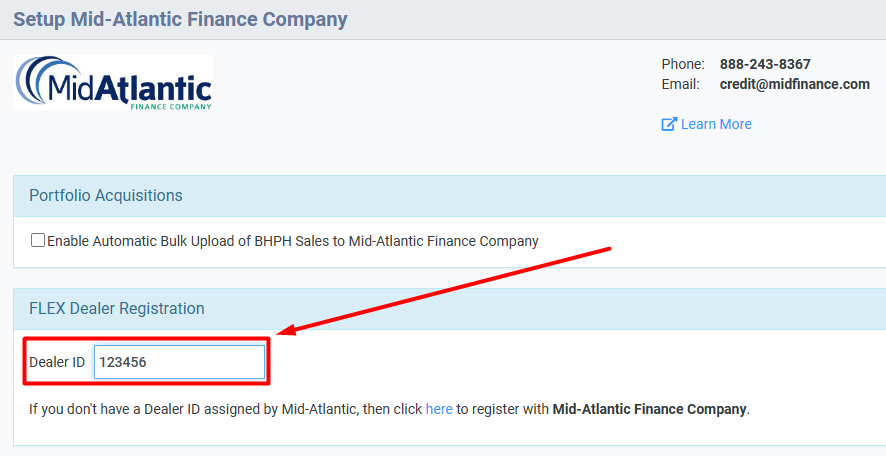Click the red arrow annotation pointing to Dealer ID
The width and height of the screenshot is (886, 456).
click(446, 290)
